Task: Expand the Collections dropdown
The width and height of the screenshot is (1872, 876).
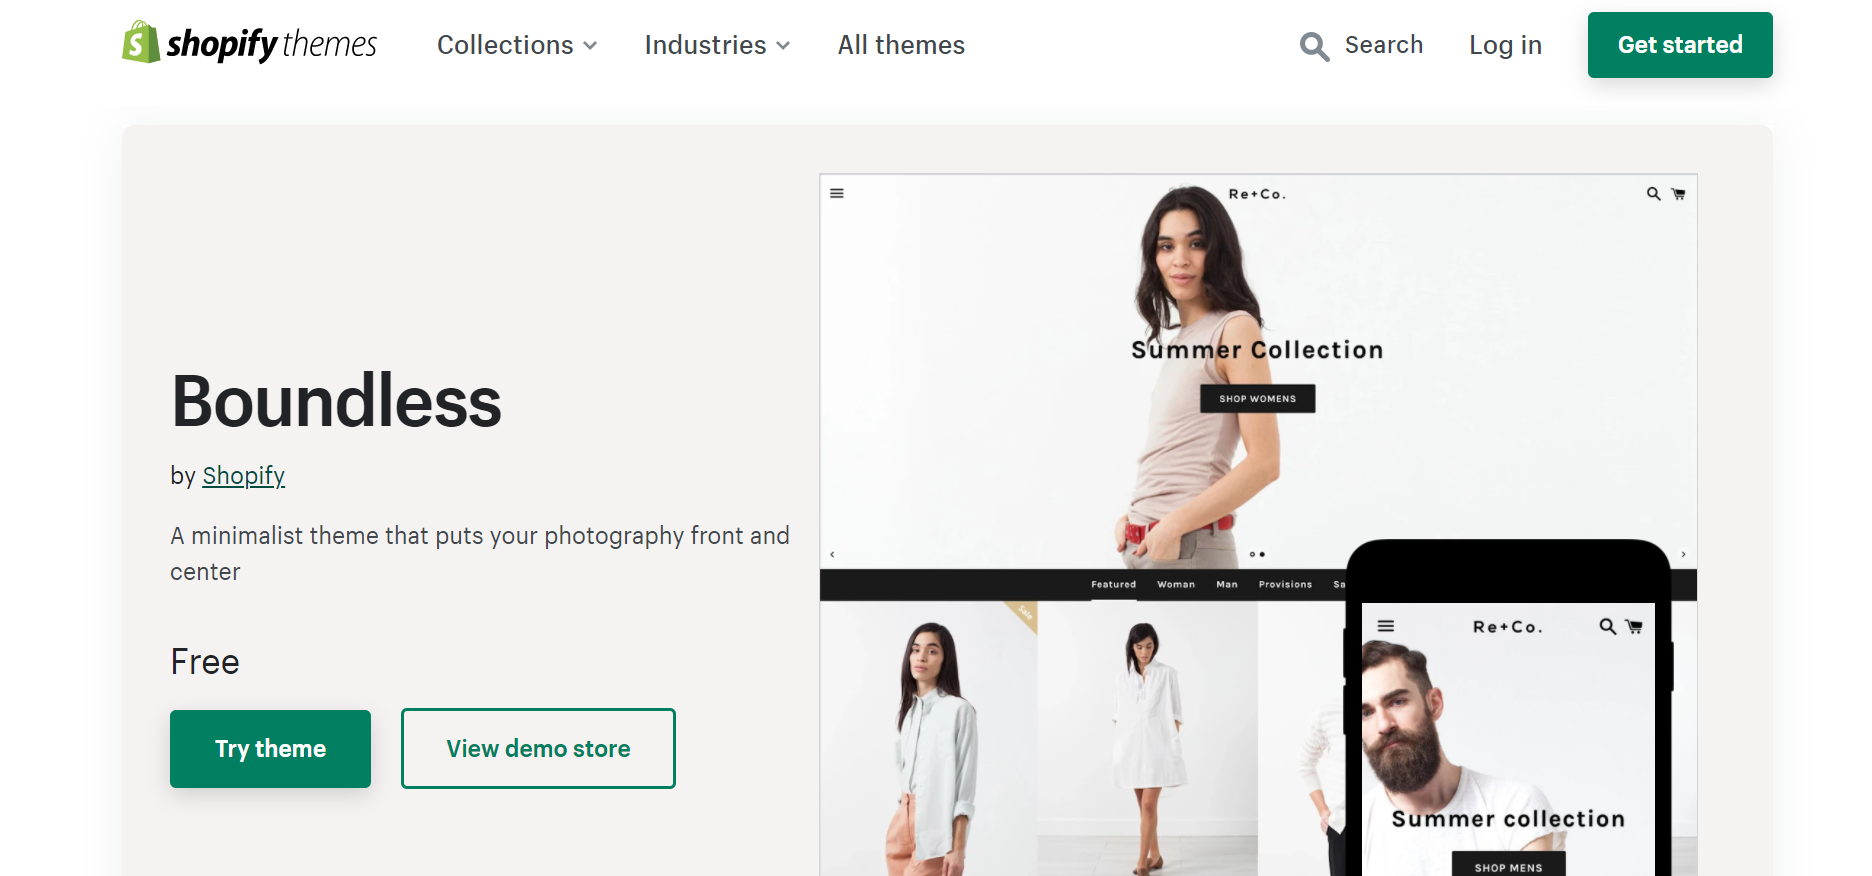Action: click(x=517, y=45)
